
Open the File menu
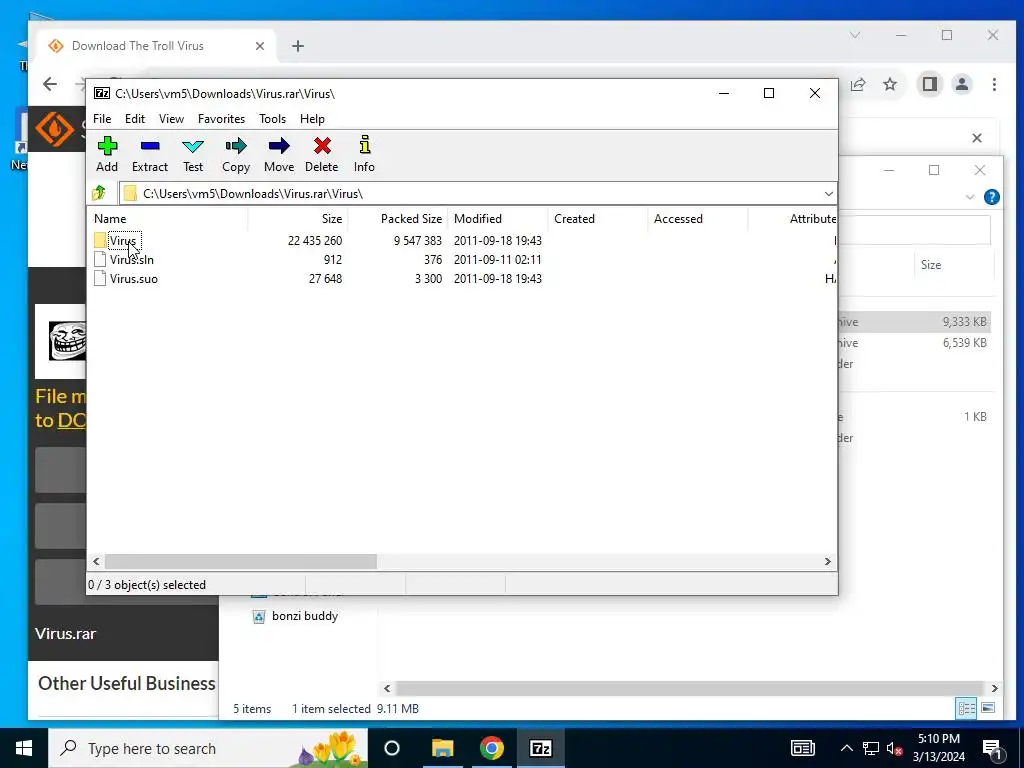click(102, 119)
